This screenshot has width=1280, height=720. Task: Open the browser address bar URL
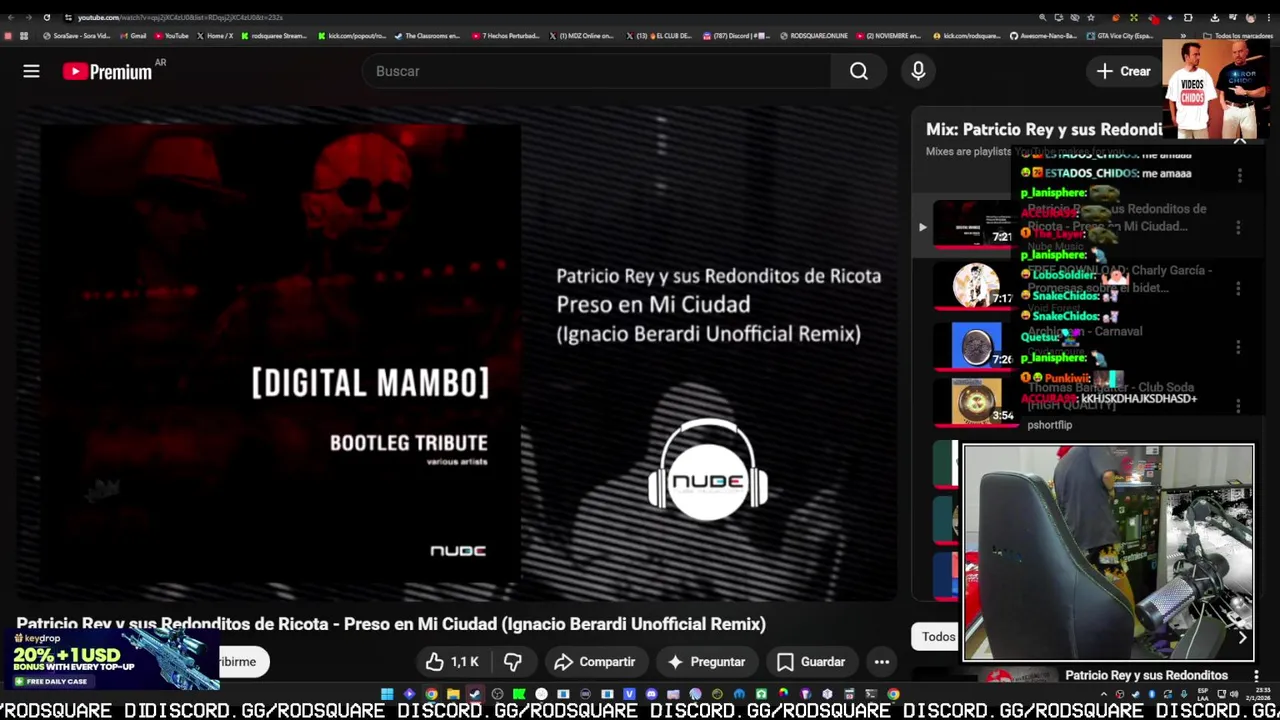point(180,17)
